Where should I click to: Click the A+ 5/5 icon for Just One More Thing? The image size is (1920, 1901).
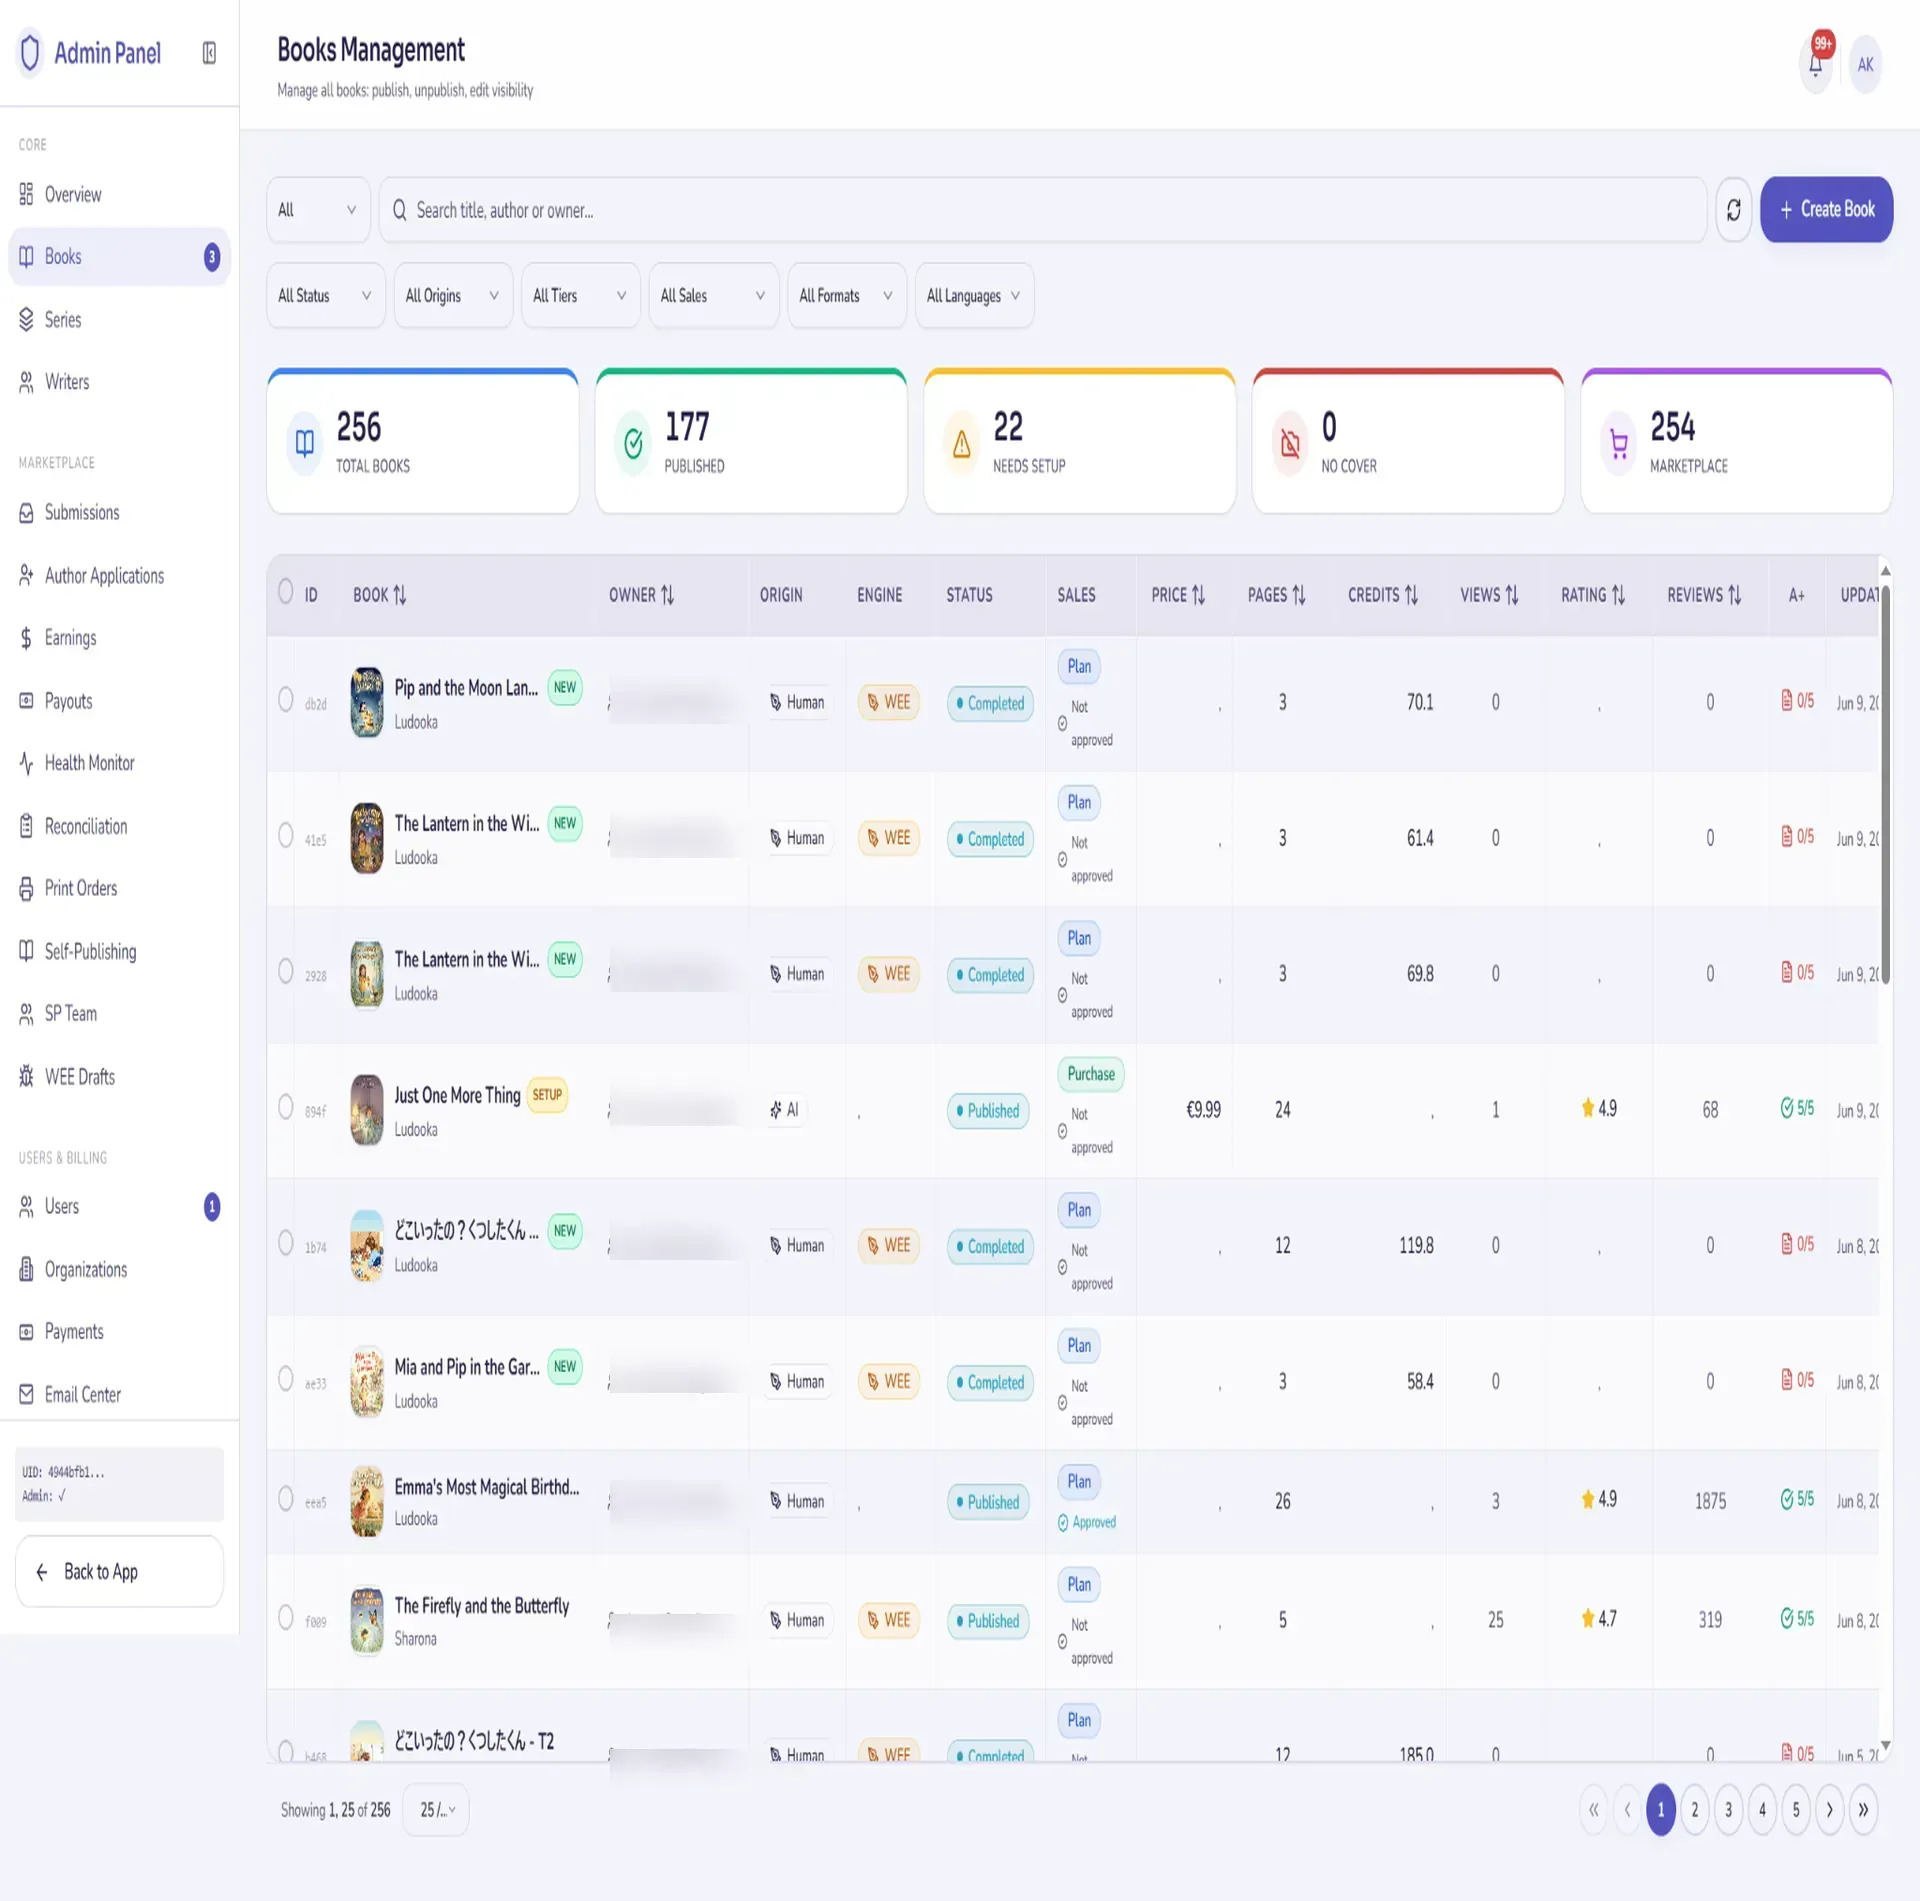(x=1797, y=1108)
